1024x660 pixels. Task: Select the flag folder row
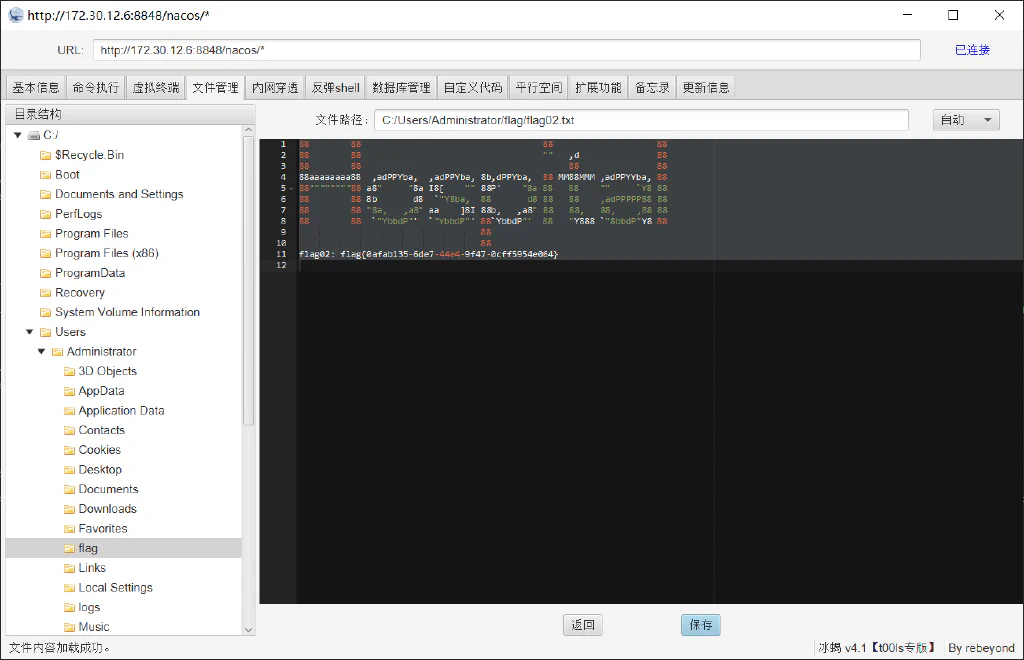(x=123, y=548)
